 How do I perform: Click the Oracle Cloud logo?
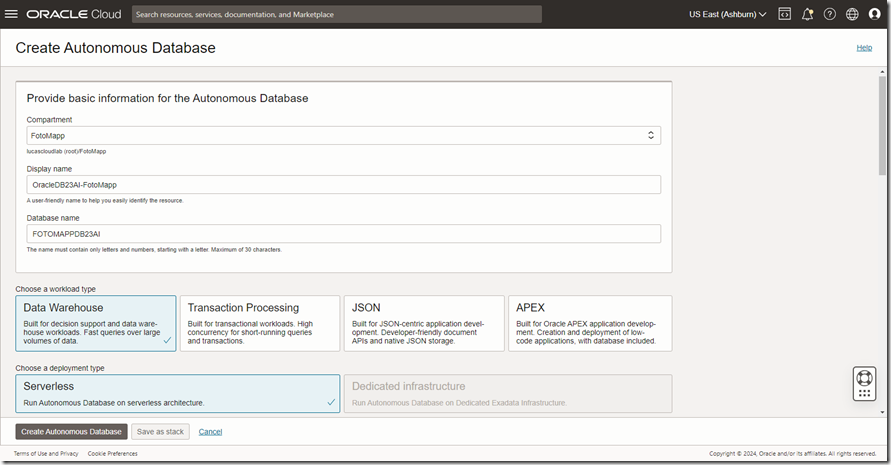(74, 14)
